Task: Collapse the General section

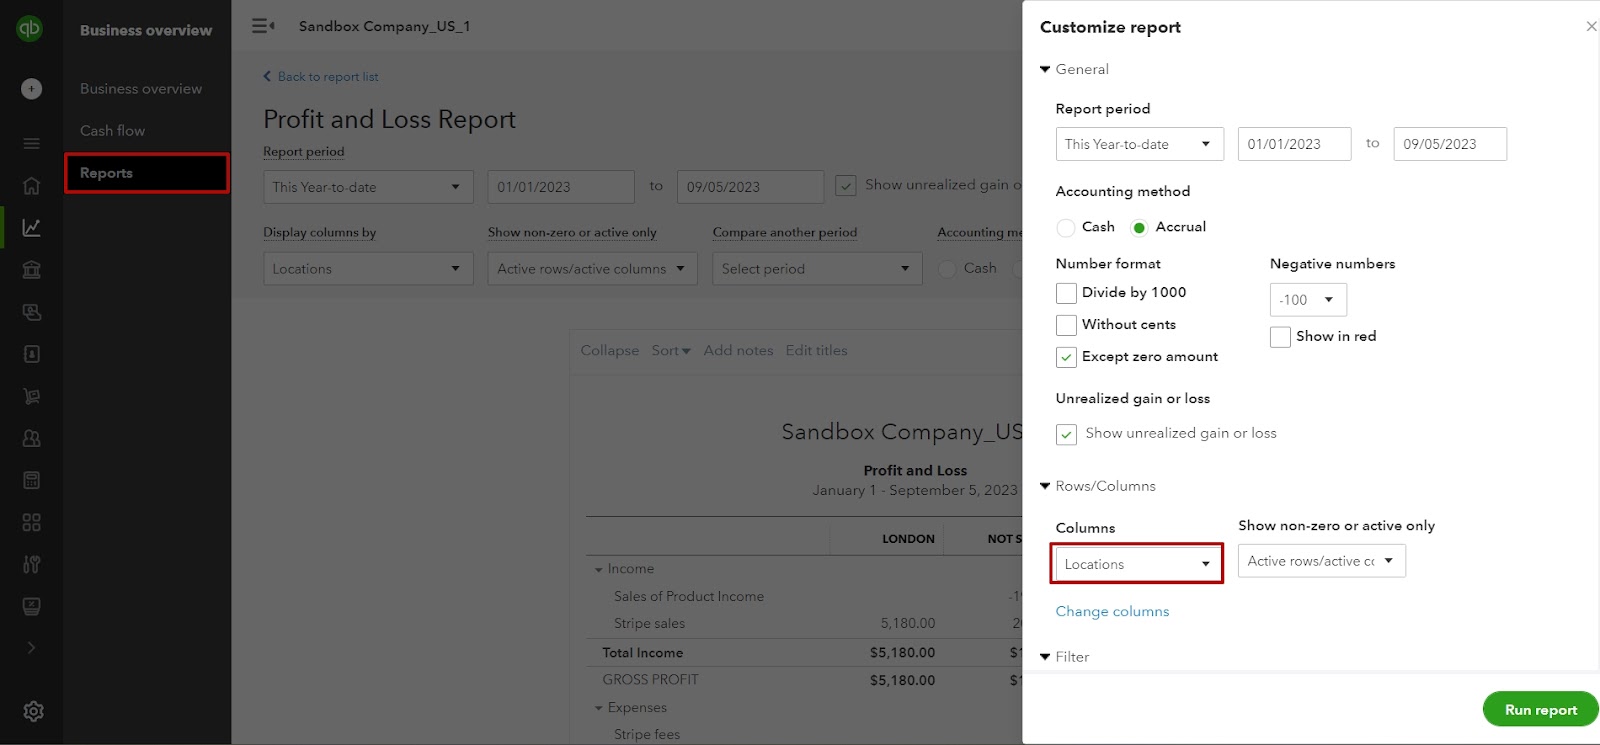Action: click(1045, 69)
